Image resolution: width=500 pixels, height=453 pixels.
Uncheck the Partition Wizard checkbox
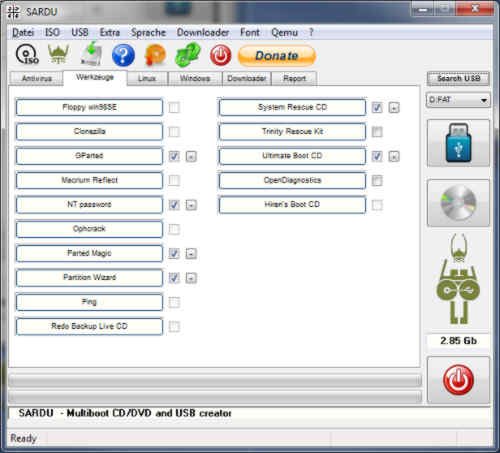(174, 278)
